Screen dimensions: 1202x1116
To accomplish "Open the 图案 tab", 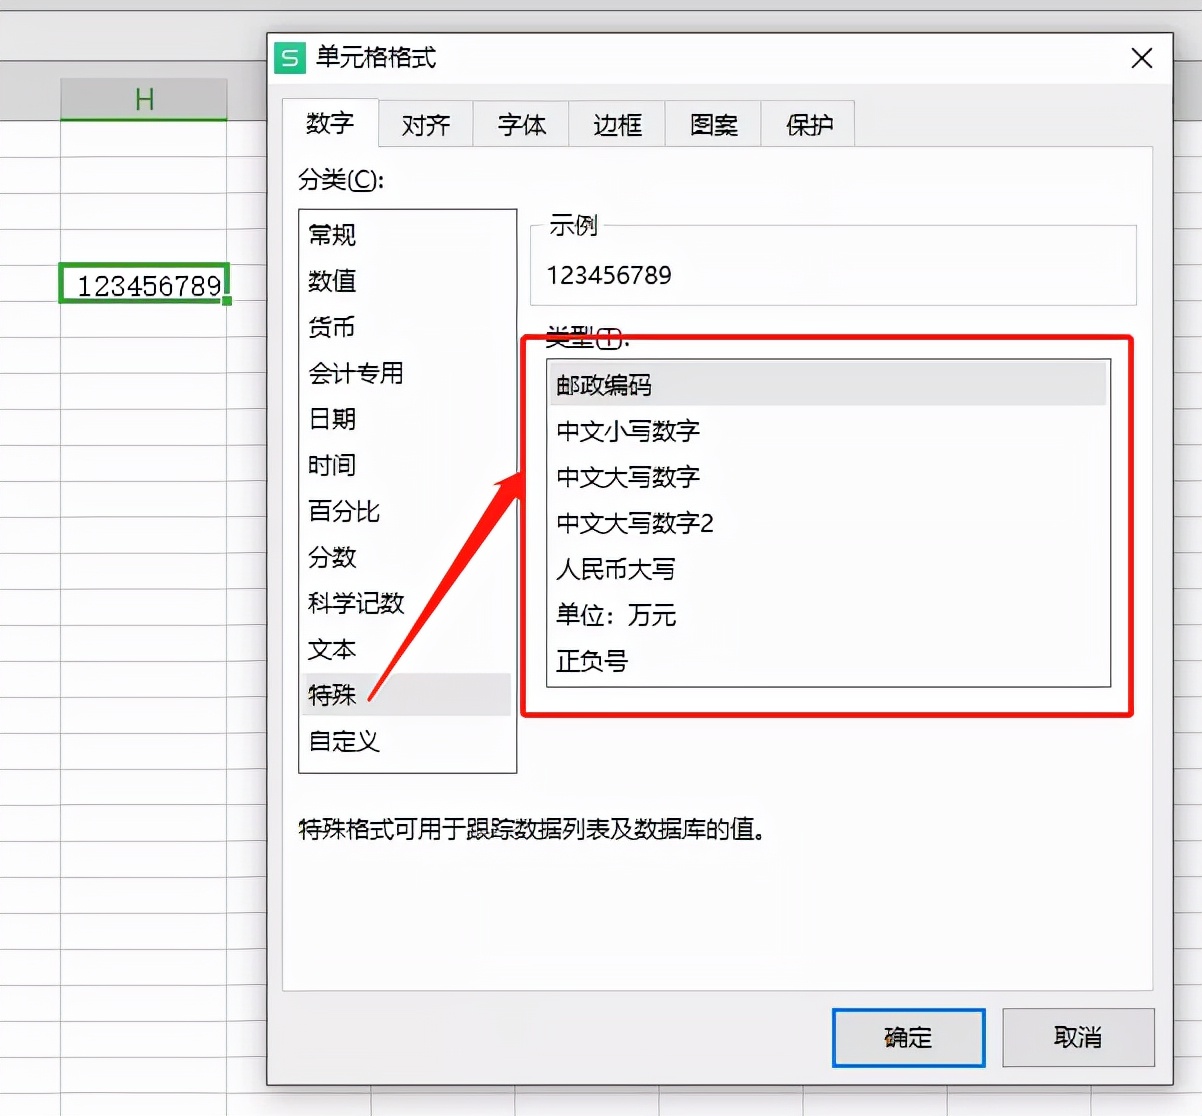I will tap(712, 124).
